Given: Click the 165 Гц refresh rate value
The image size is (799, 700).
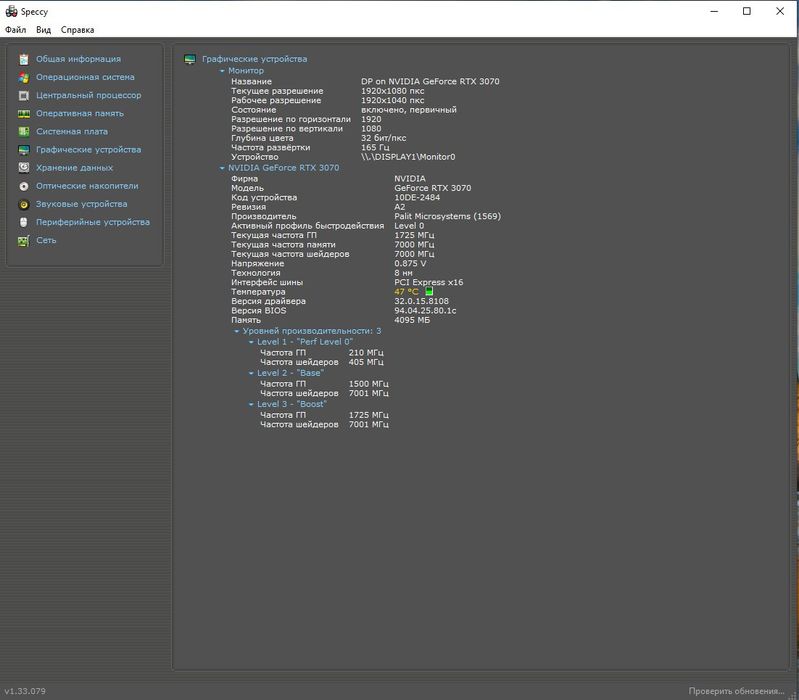Looking at the screenshot, I should 375,147.
